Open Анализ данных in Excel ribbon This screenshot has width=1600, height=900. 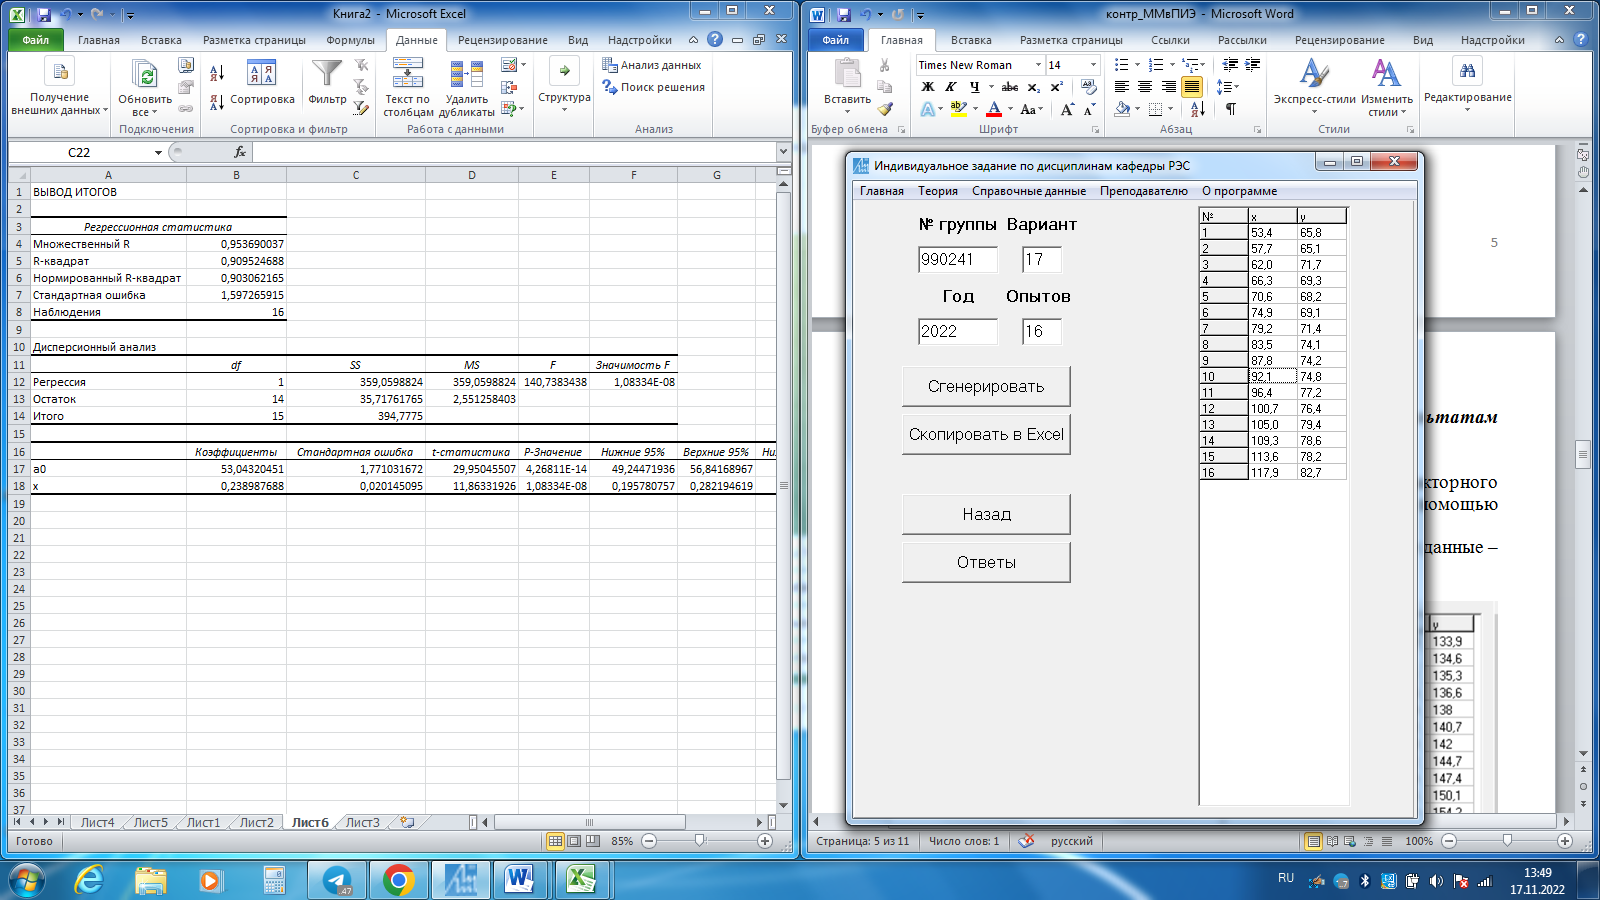point(652,65)
